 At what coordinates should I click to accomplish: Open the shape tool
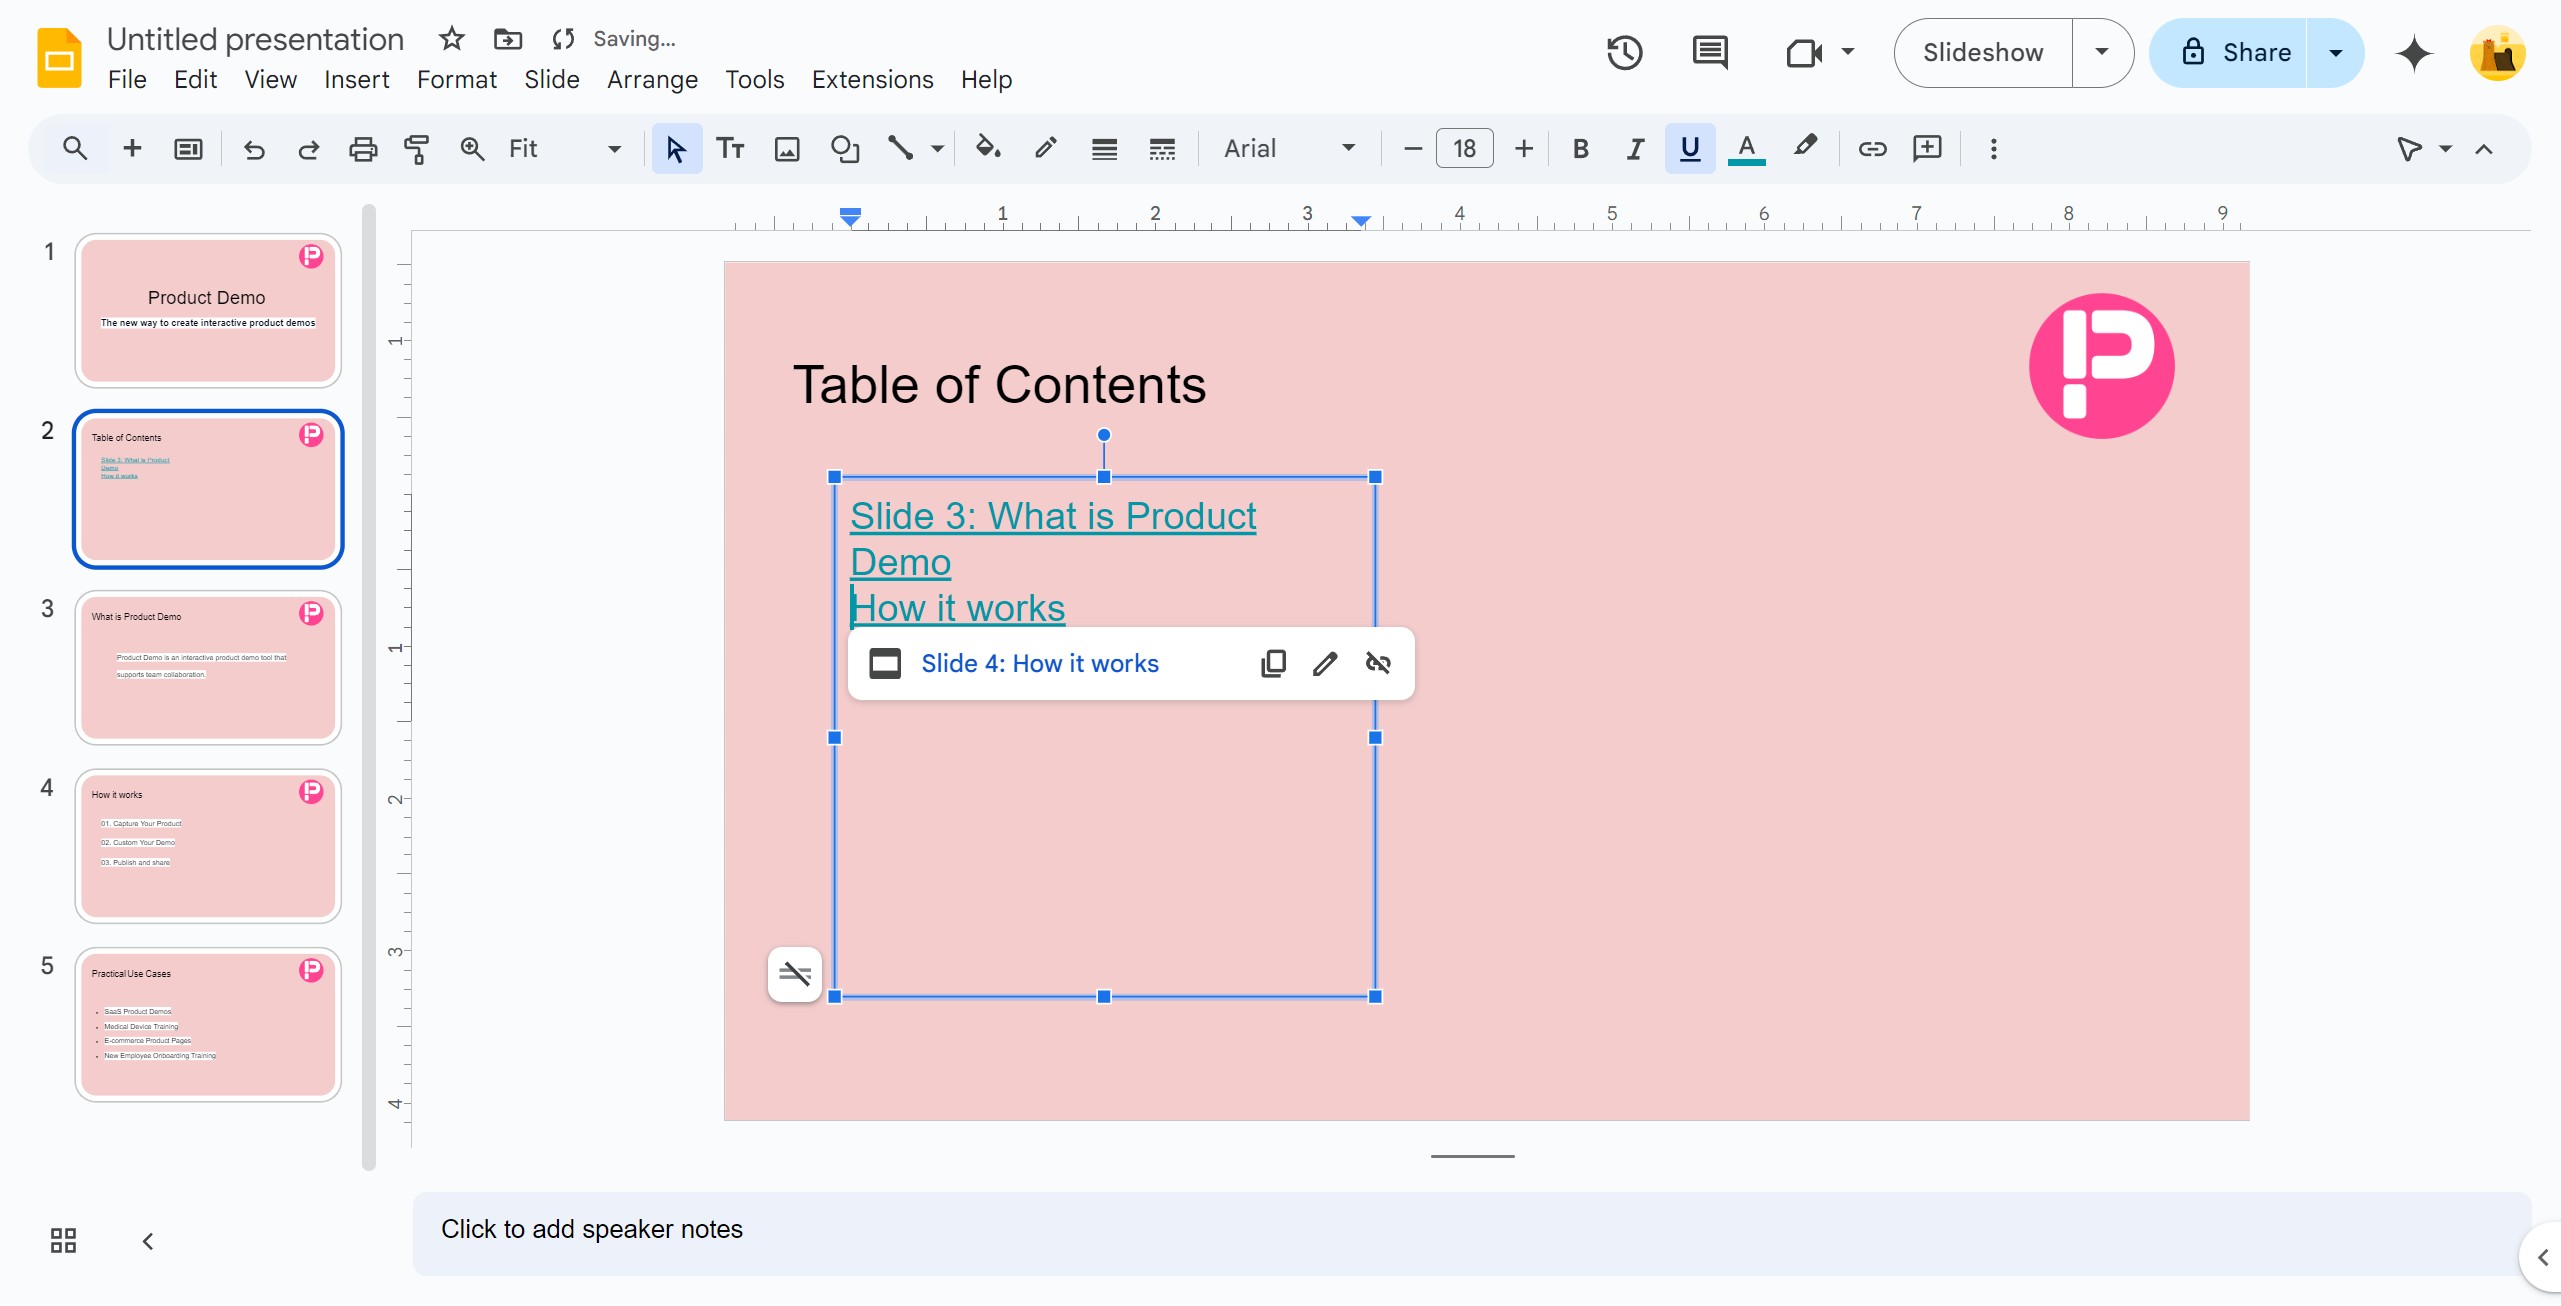click(x=845, y=149)
